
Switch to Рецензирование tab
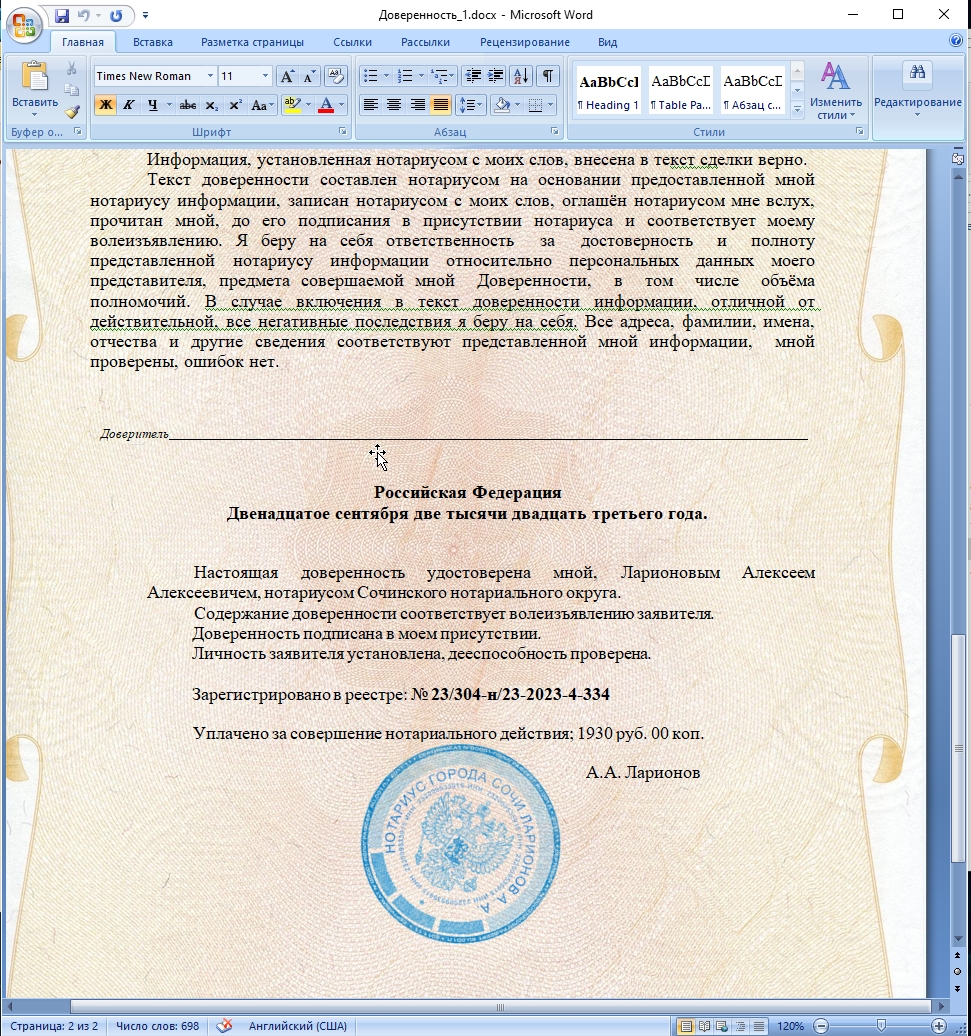click(524, 42)
